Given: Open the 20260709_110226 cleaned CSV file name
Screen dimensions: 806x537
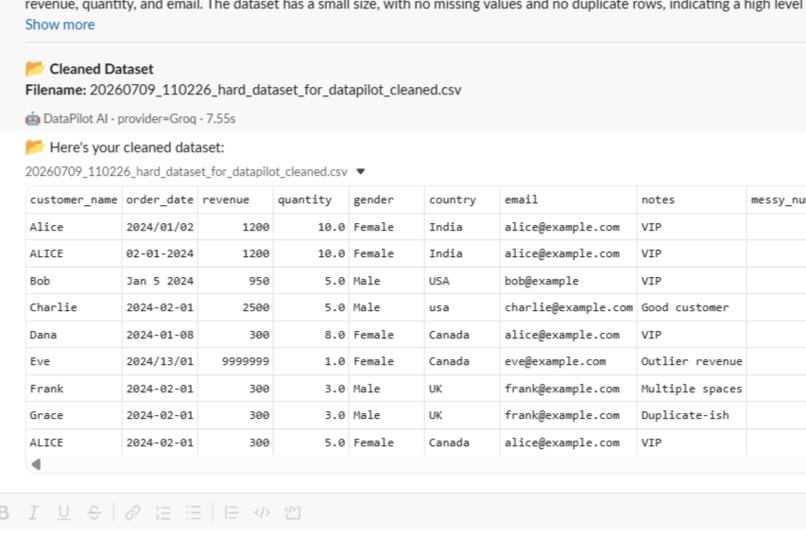Looking at the screenshot, I should 186,172.
